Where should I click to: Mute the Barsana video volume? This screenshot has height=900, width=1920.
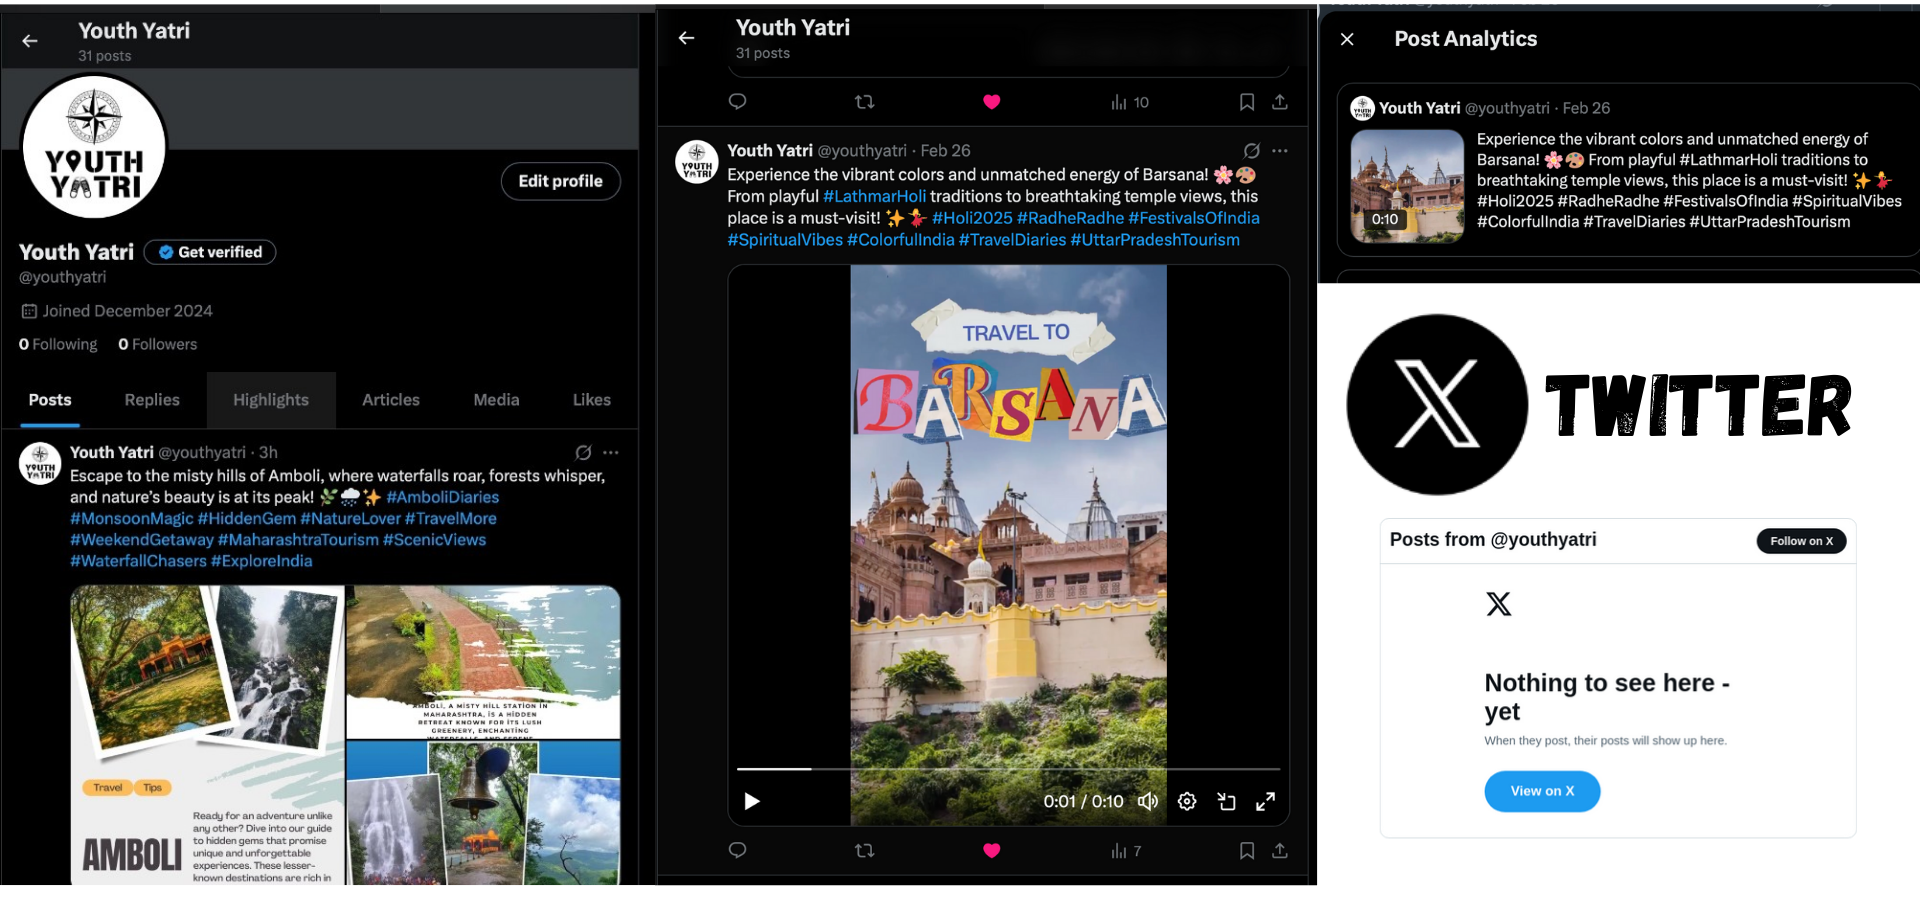[1148, 801]
